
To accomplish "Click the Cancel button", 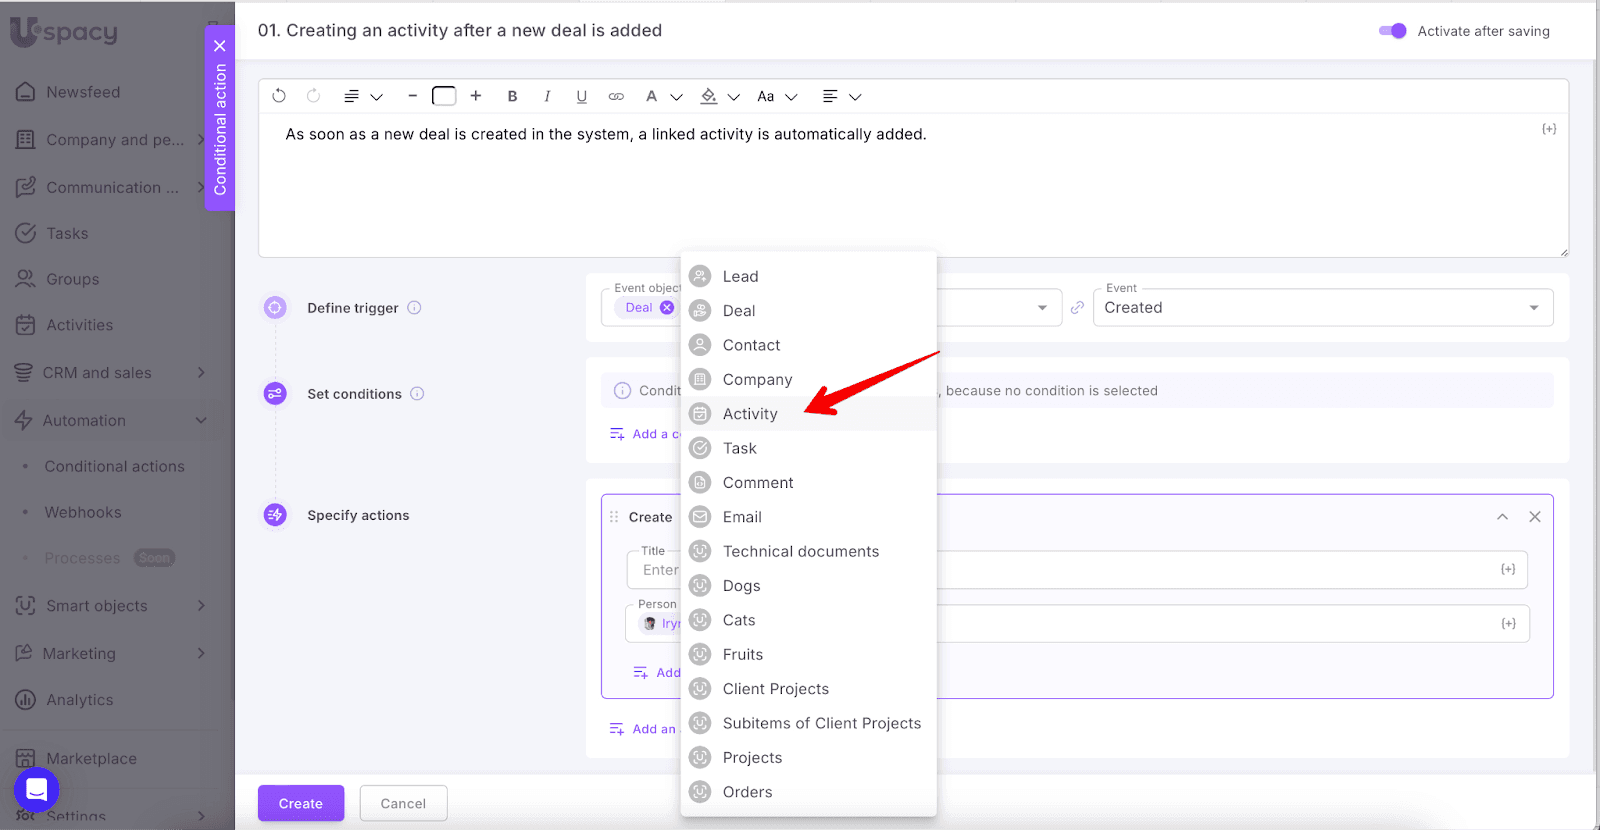I will [x=403, y=803].
